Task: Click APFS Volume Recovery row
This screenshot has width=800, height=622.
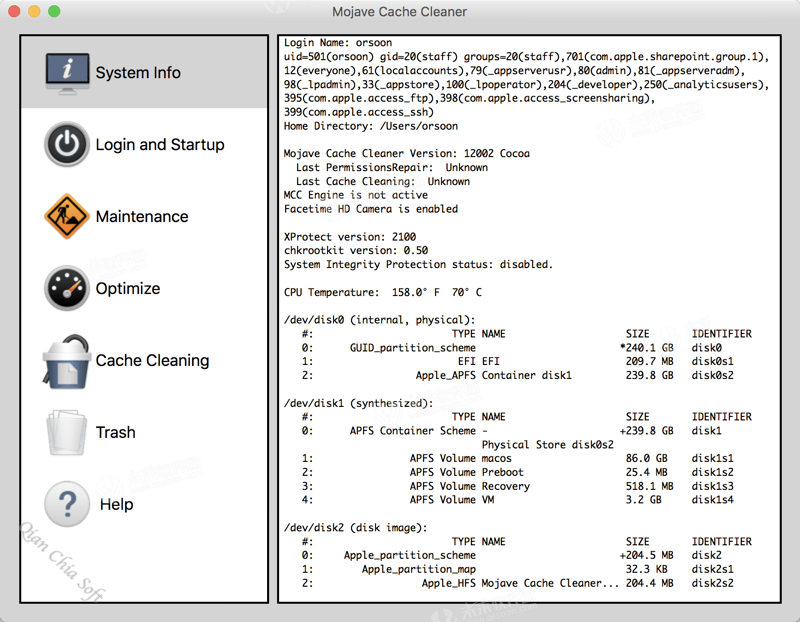Action: tap(517, 486)
